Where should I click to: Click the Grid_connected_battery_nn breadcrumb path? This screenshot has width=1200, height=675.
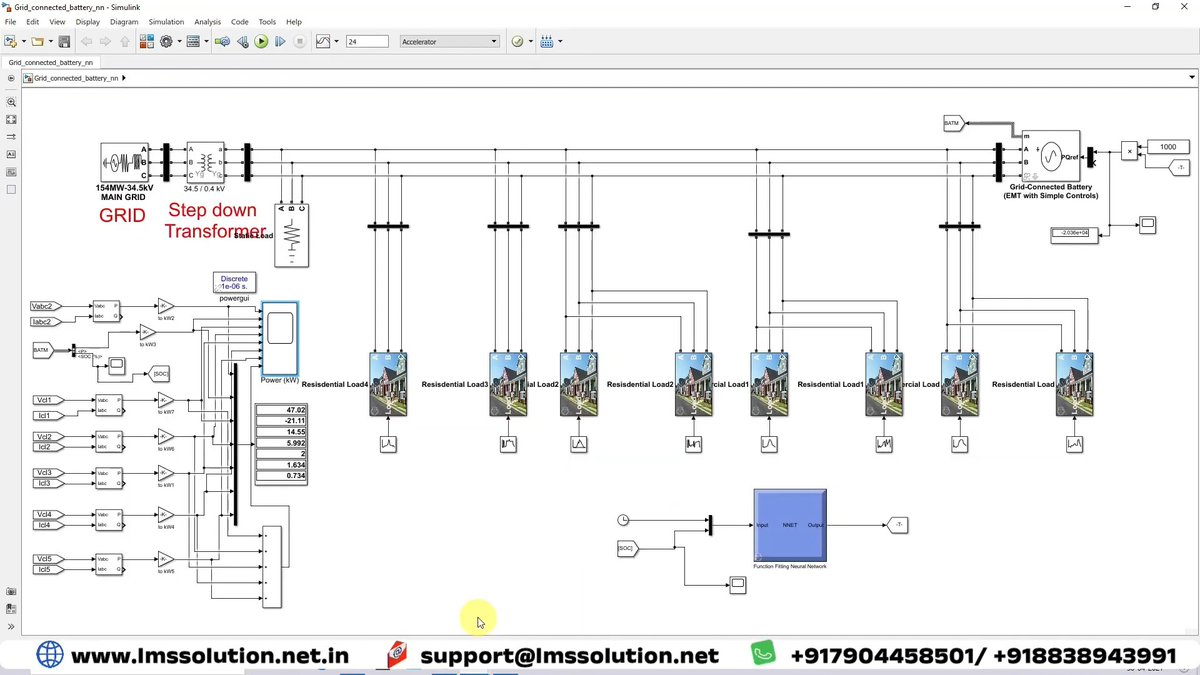tap(76, 77)
